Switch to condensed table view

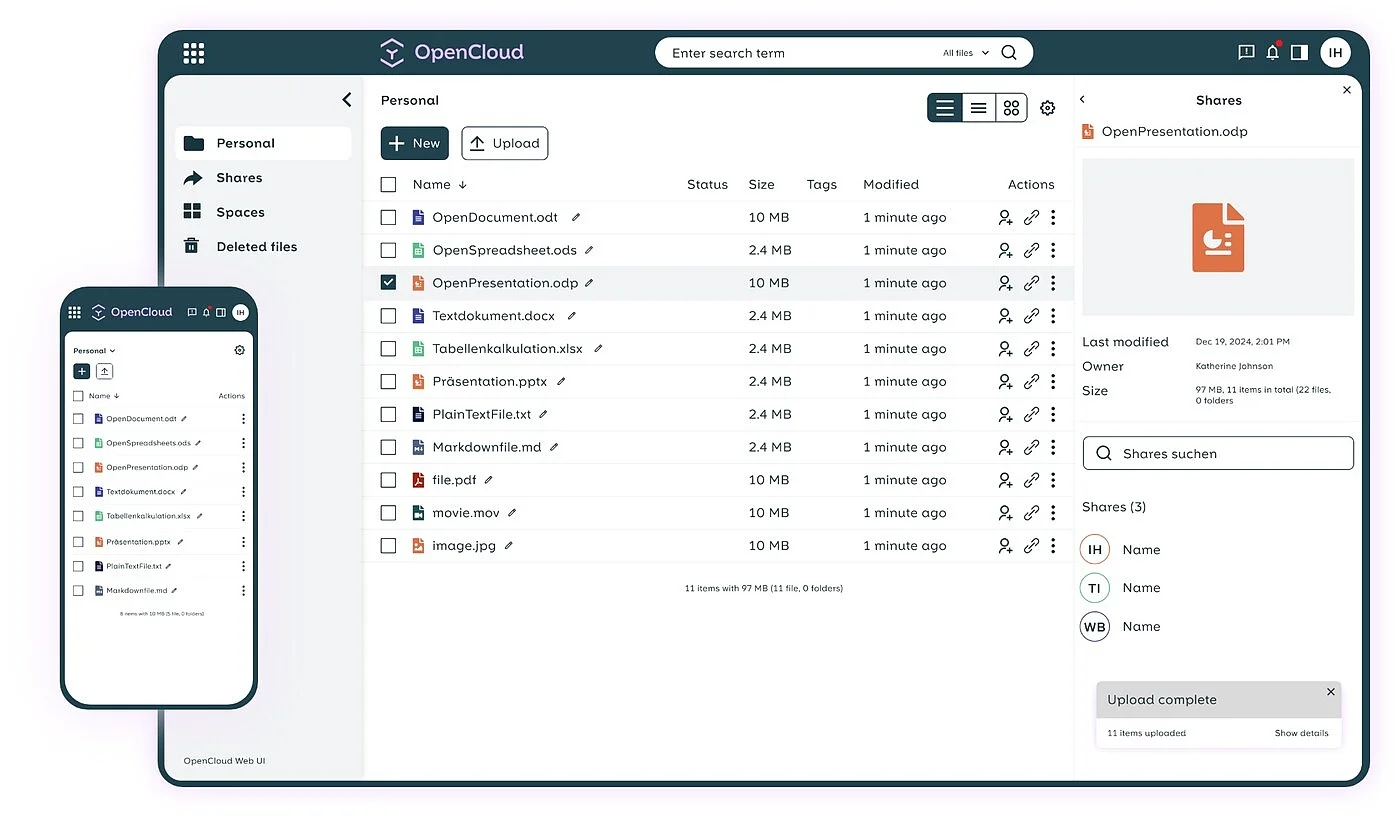(978, 108)
